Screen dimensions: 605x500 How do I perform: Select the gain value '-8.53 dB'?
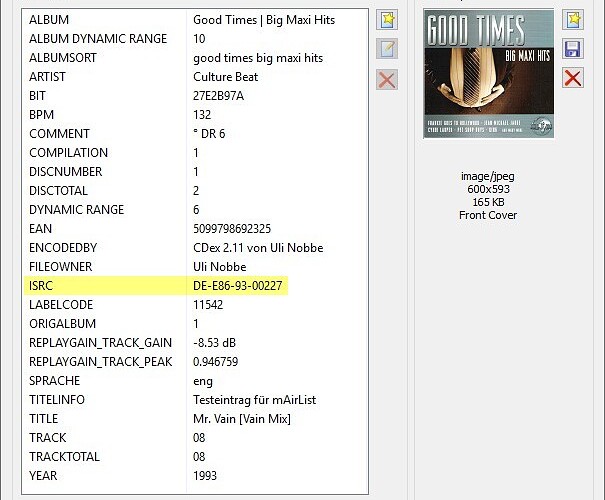214,343
